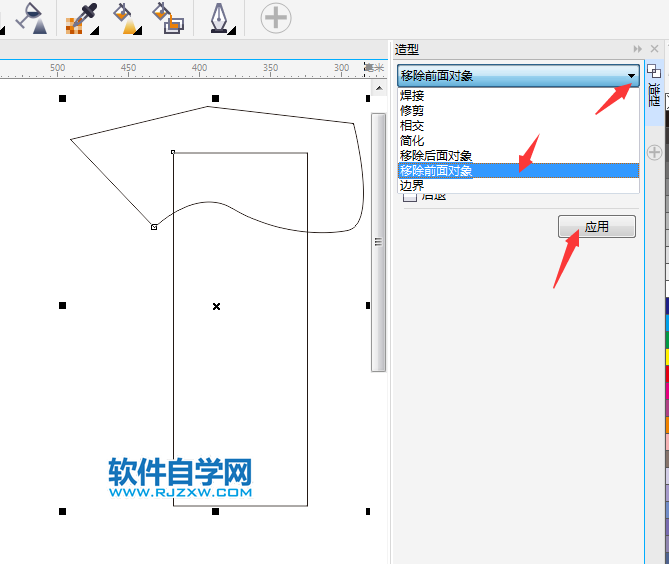Select the Transparency tool (wine glass icon)

(x=32, y=18)
